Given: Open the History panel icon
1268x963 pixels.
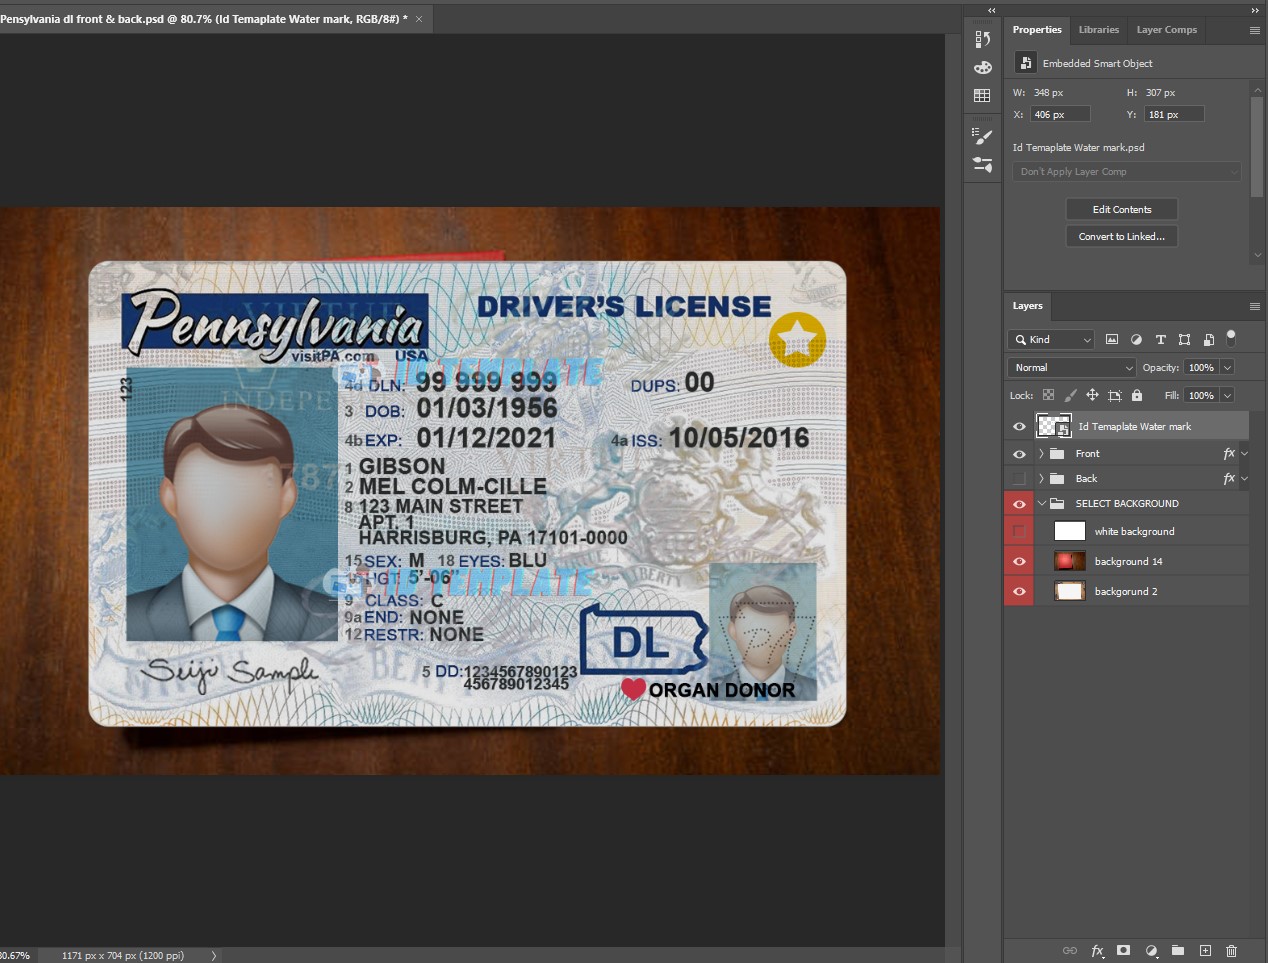Looking at the screenshot, I should click(x=982, y=39).
